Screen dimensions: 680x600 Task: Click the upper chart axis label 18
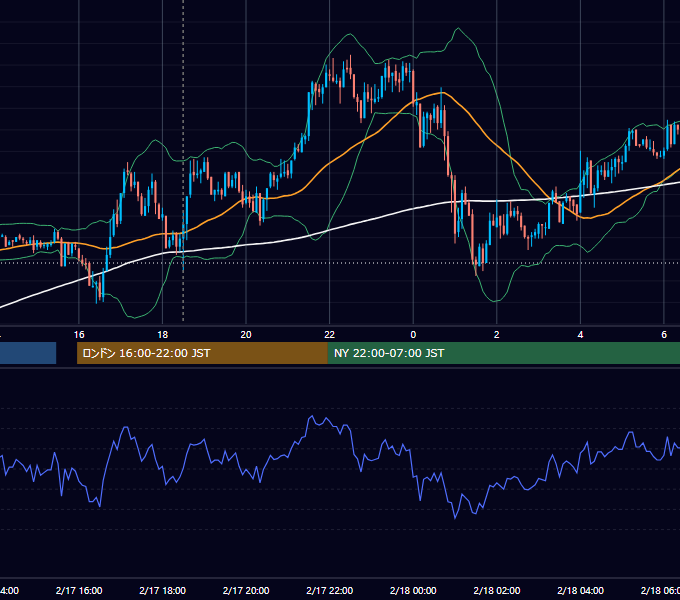click(x=163, y=334)
